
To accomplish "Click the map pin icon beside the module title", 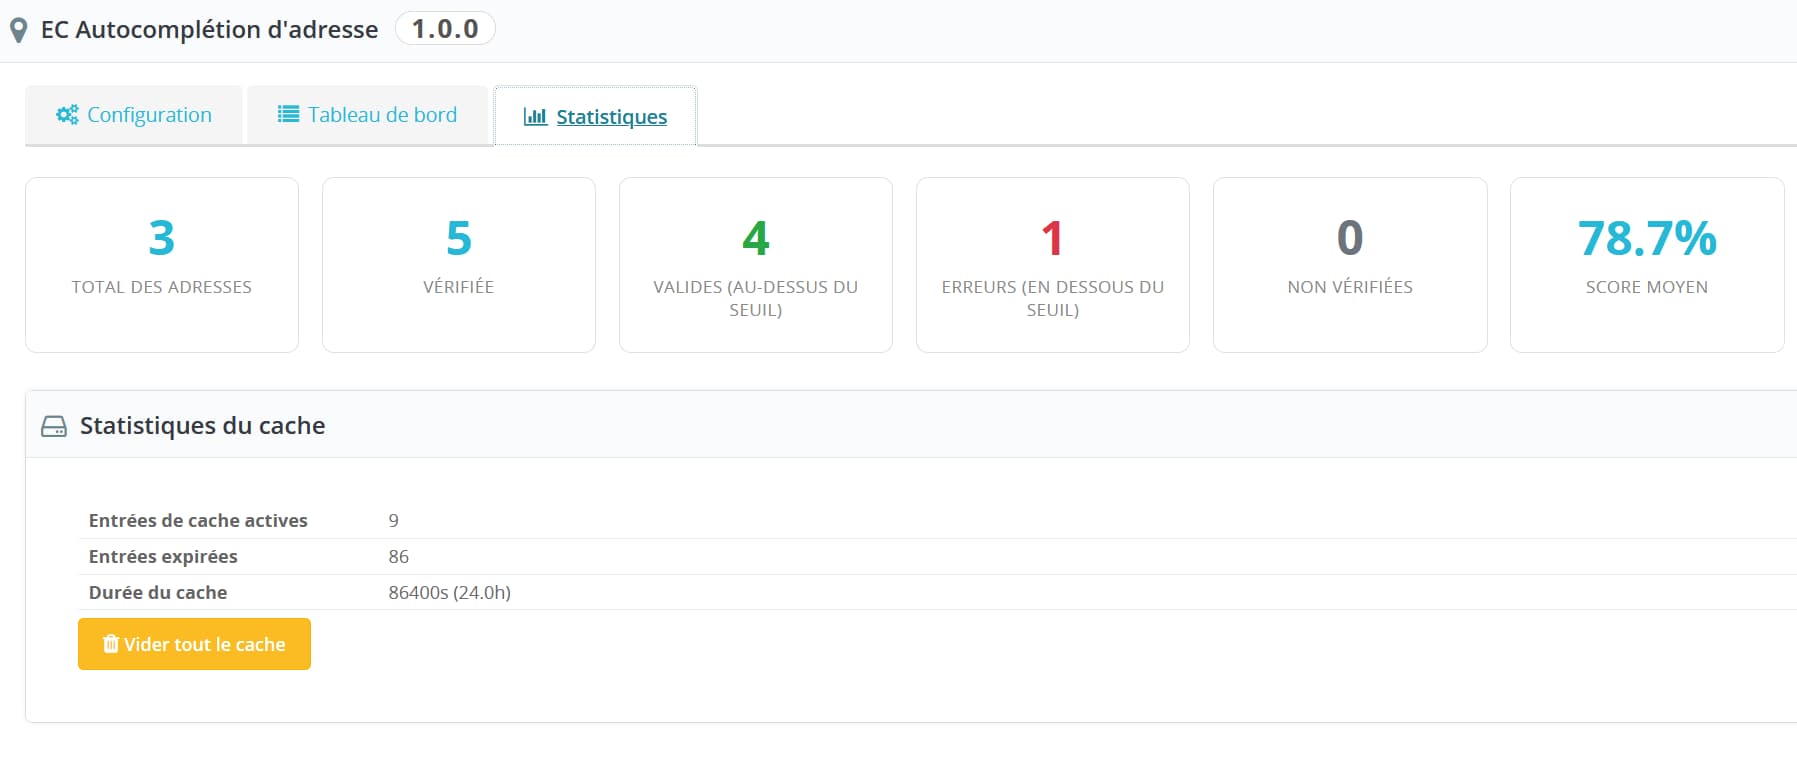I will [18, 30].
